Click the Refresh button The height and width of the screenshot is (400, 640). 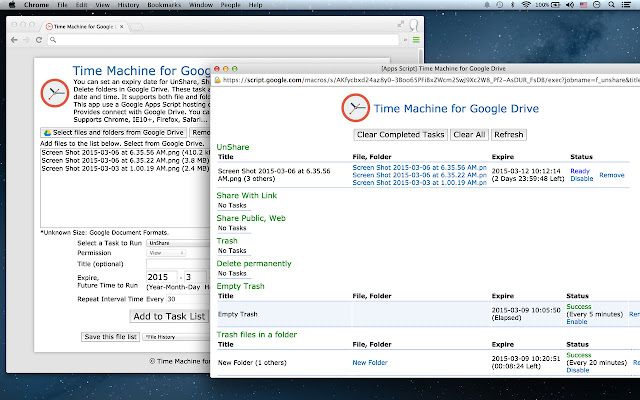(x=509, y=135)
